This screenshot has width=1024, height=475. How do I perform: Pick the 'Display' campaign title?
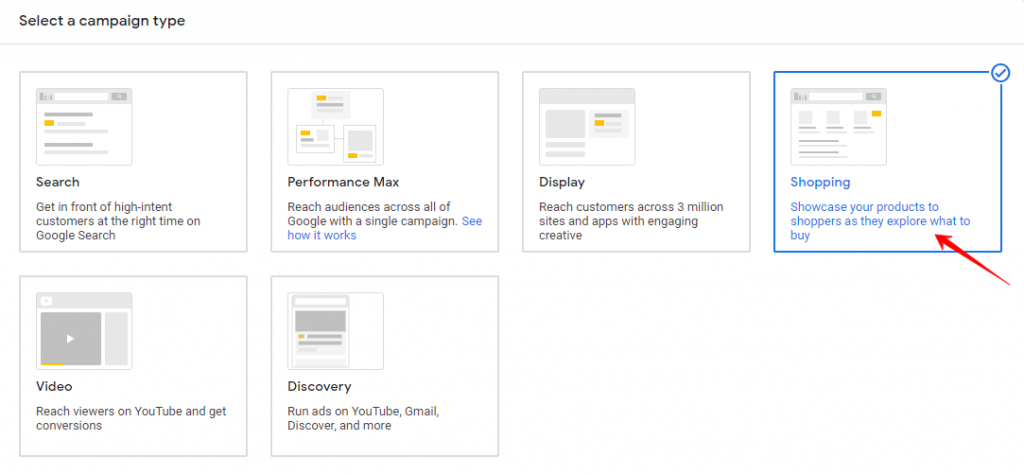(562, 182)
